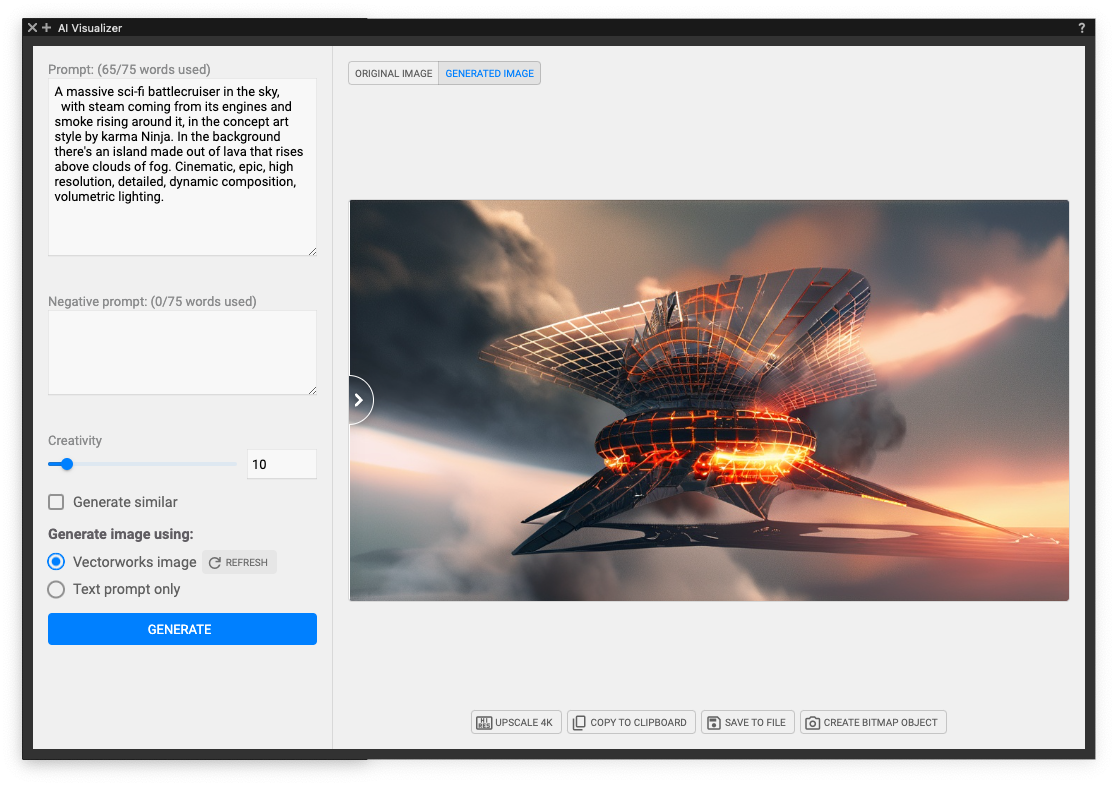The width and height of the screenshot is (1118, 786).
Task: Click the resize grip on the negative prompt box
Action: [x=312, y=389]
